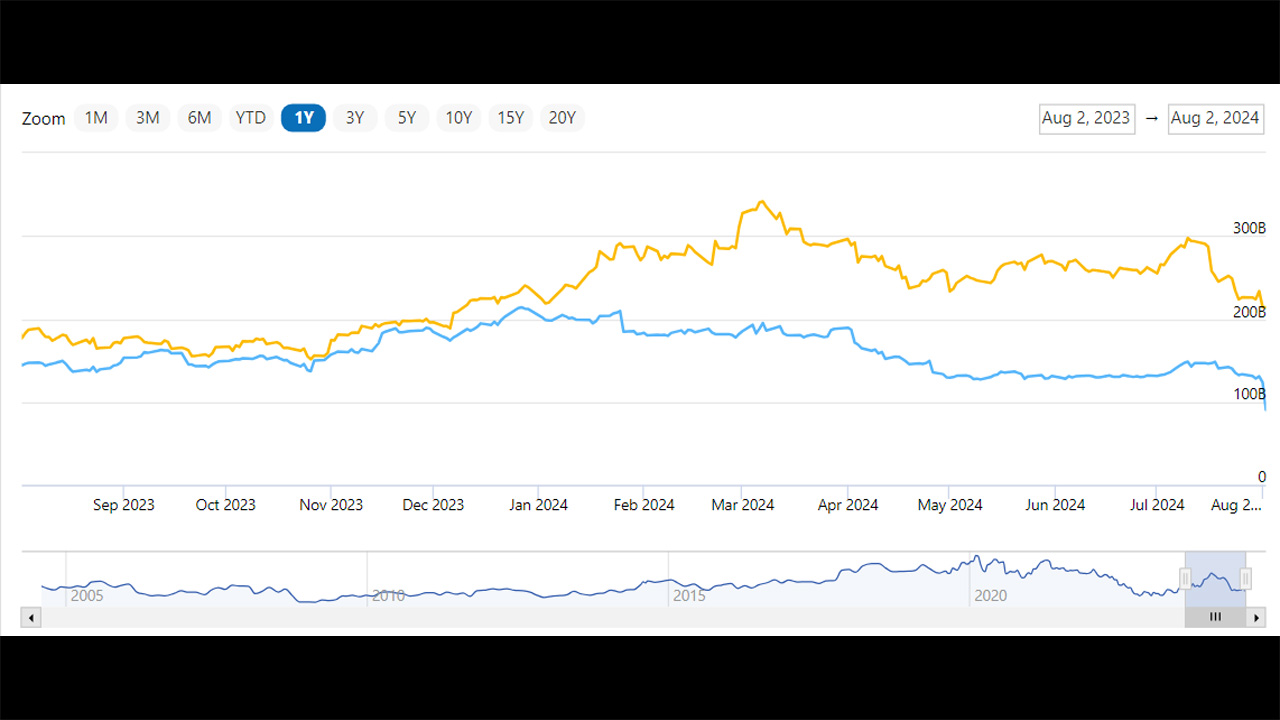Select the 20Y zoom range
This screenshot has height=720, width=1280.
tap(563, 118)
